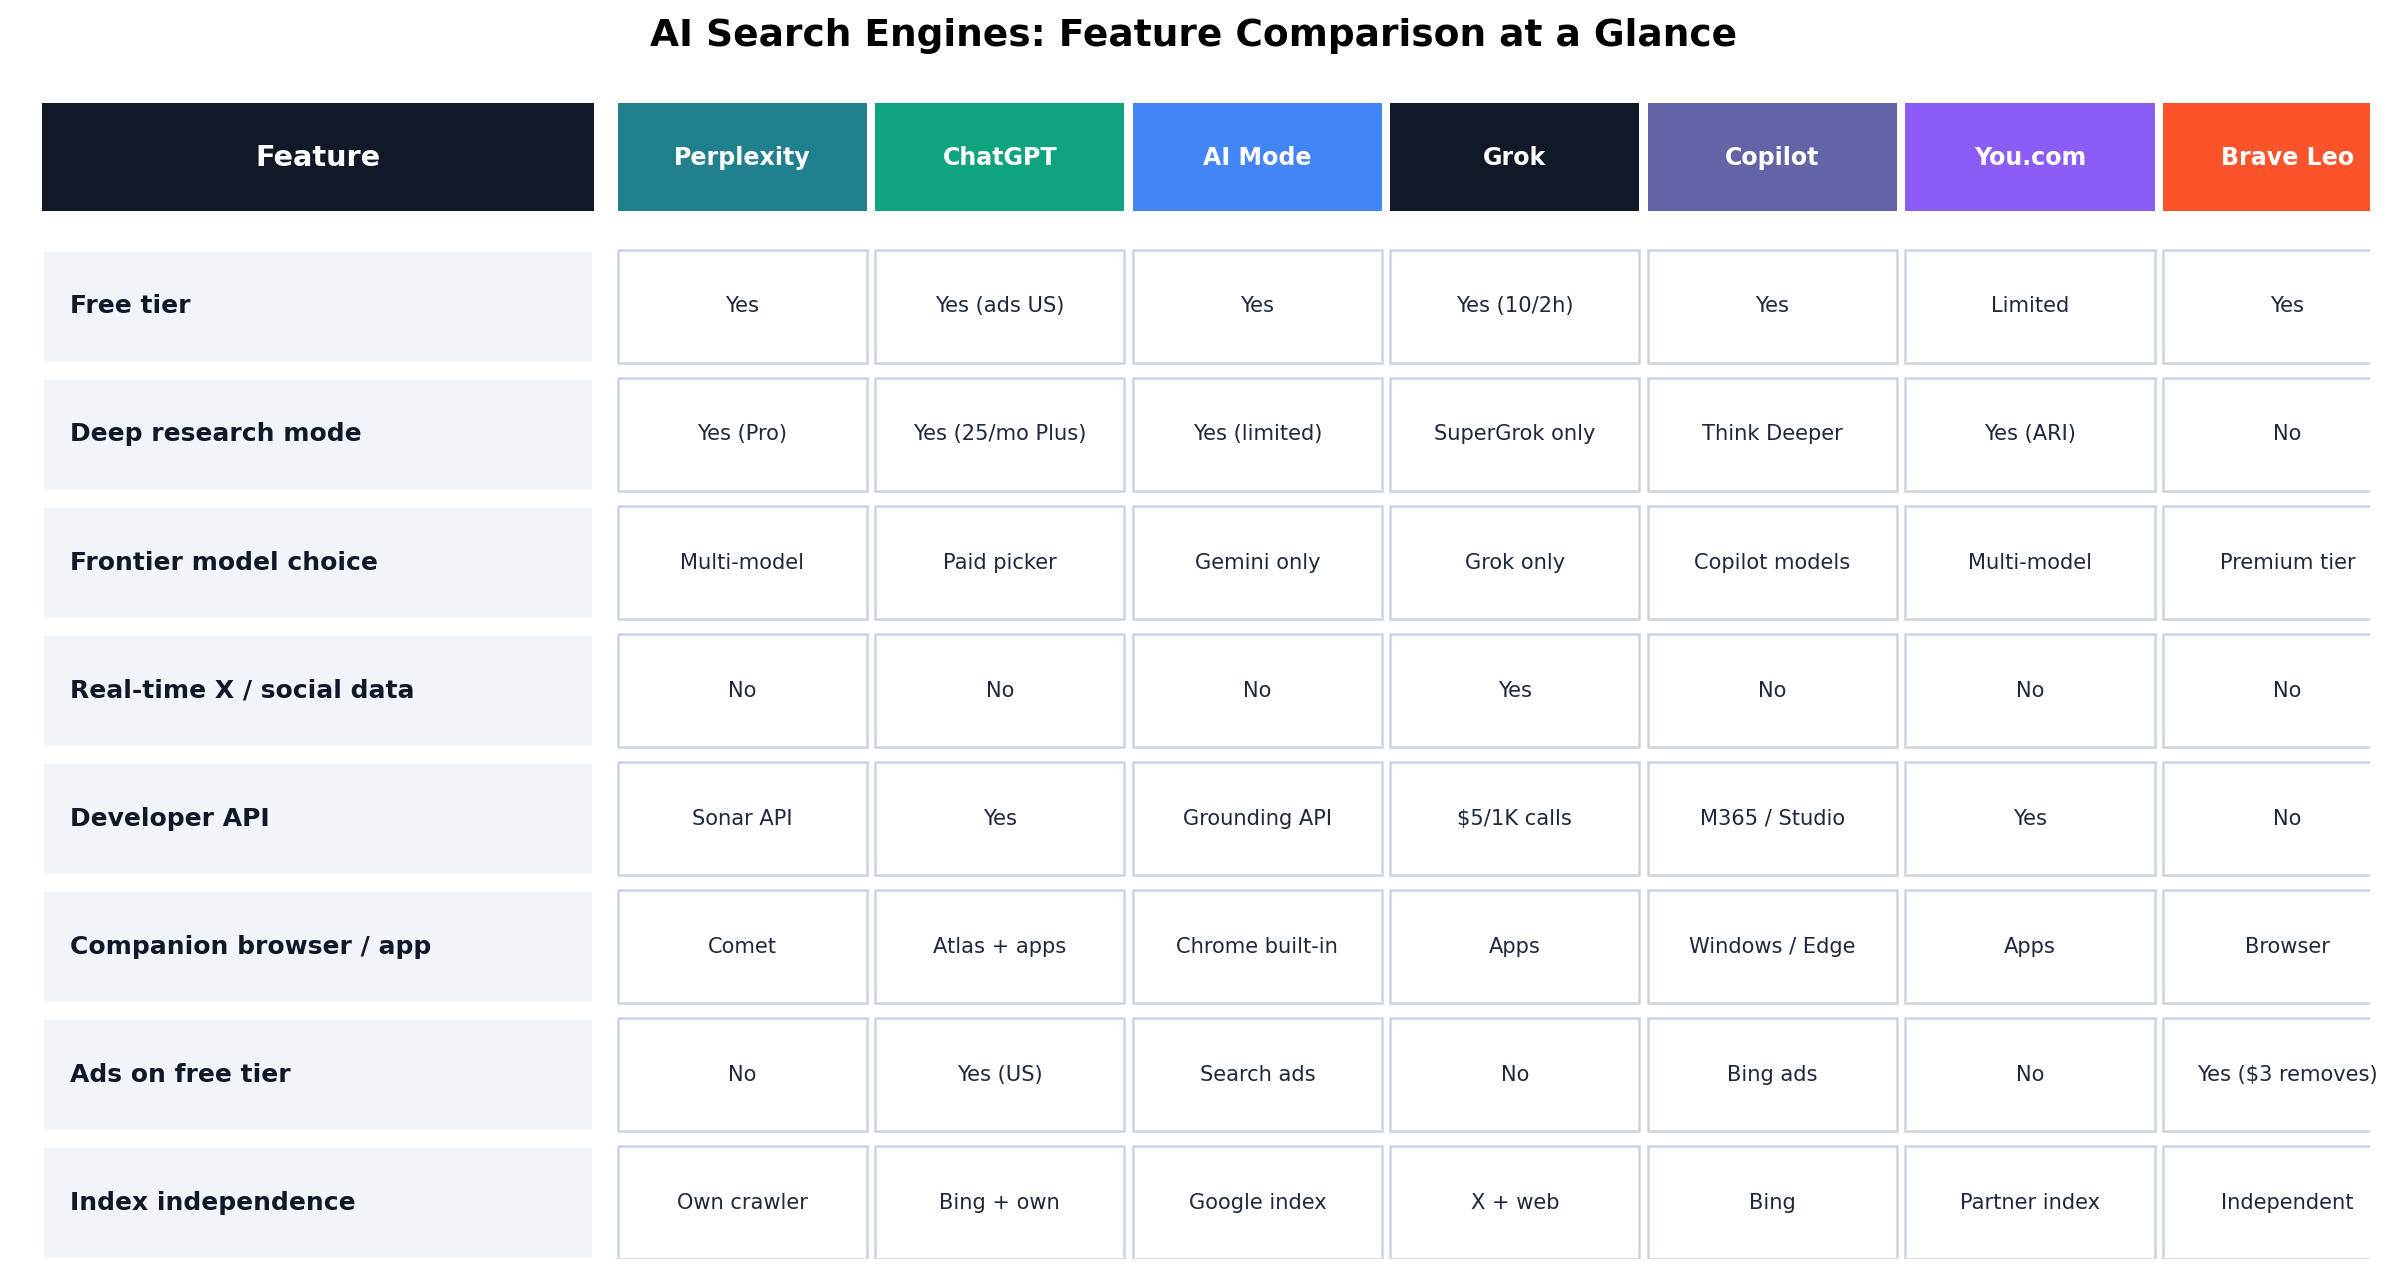Image resolution: width=2395 pixels, height=1277 pixels.
Task: Select the Perplexity column header
Action: point(742,157)
